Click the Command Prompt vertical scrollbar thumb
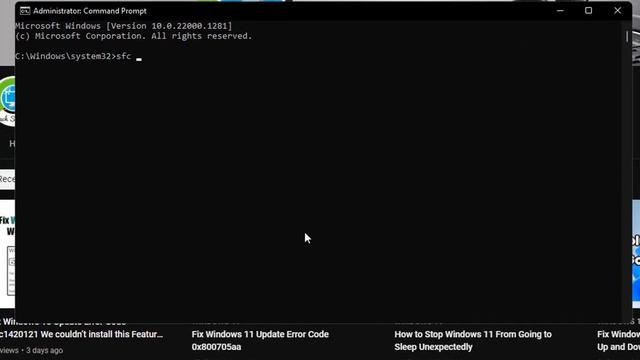This screenshot has width=640, height=360. click(x=627, y=36)
